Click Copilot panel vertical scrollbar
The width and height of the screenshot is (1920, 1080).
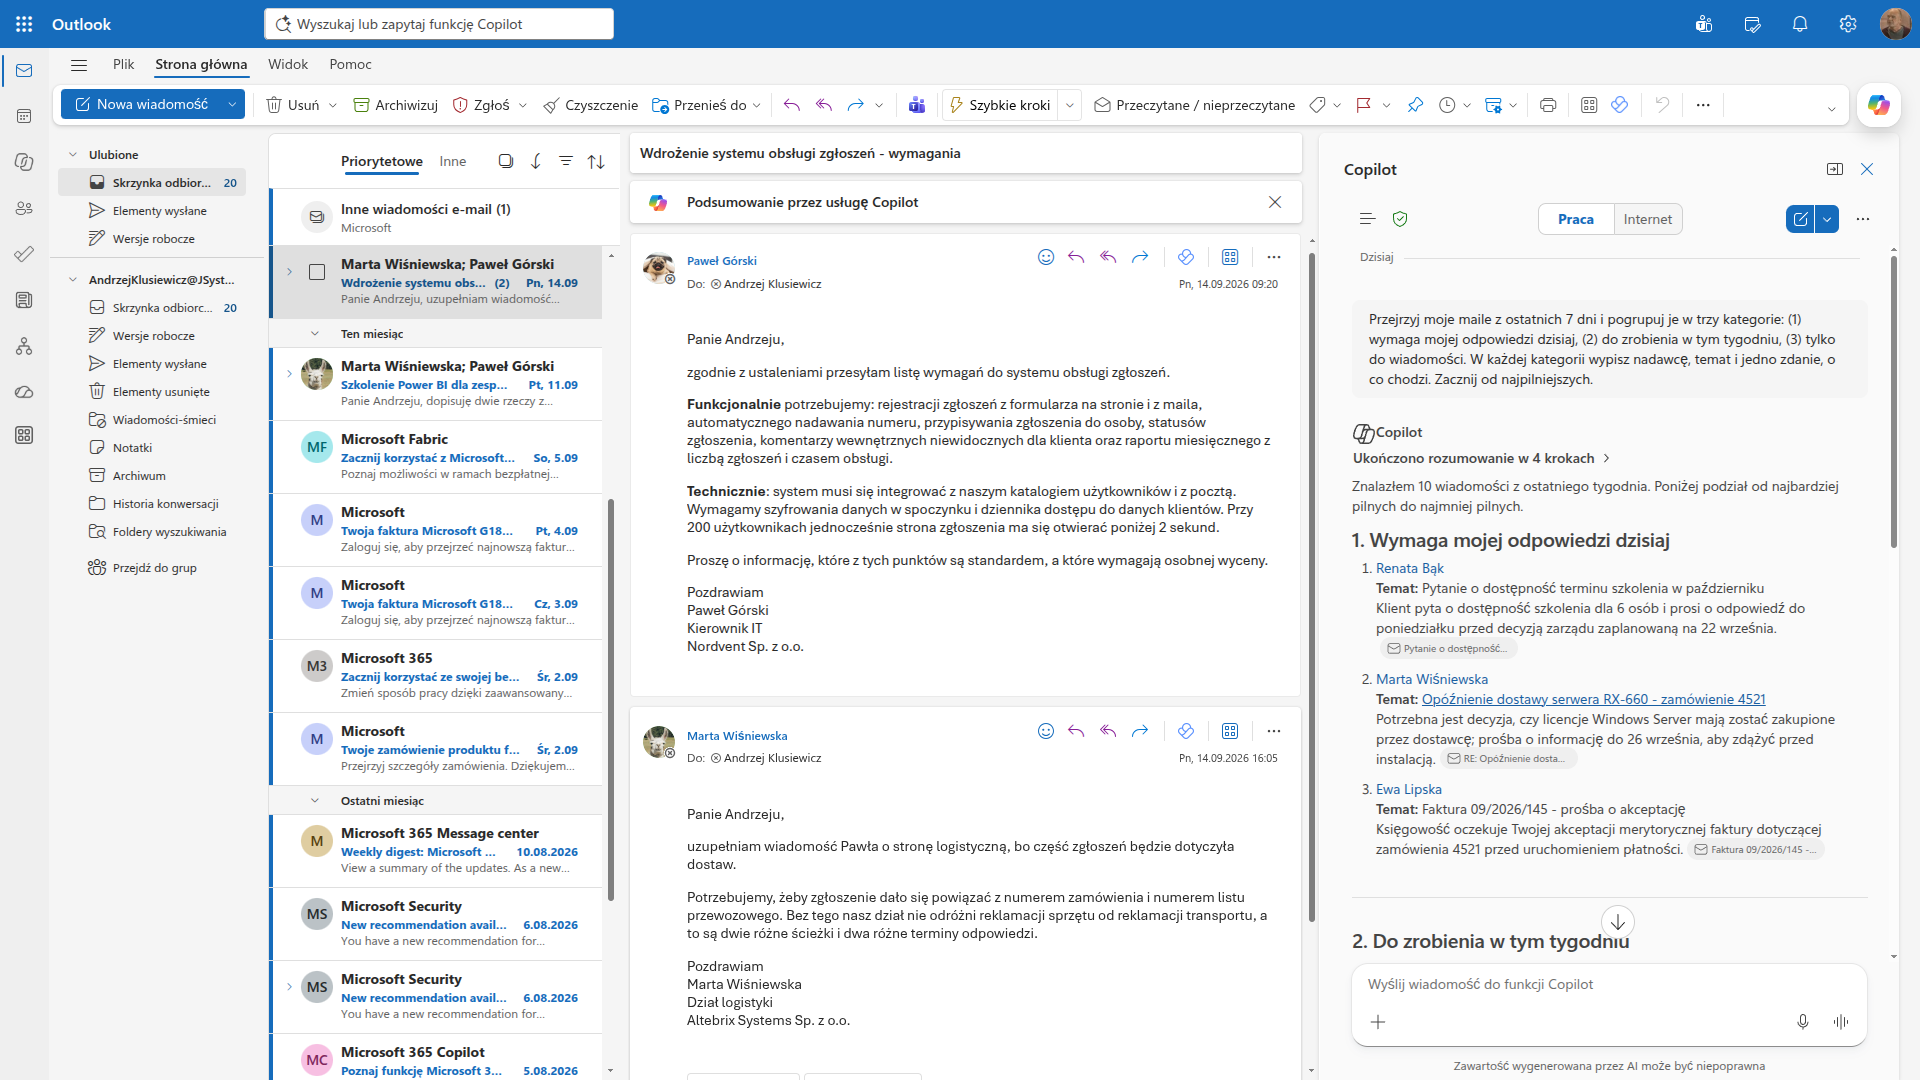point(1894,400)
